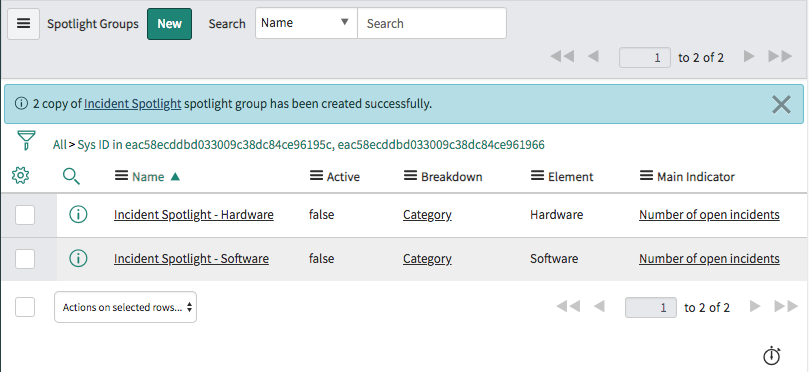Click the New button
Image resolution: width=809 pixels, height=372 pixels.
[169, 24]
